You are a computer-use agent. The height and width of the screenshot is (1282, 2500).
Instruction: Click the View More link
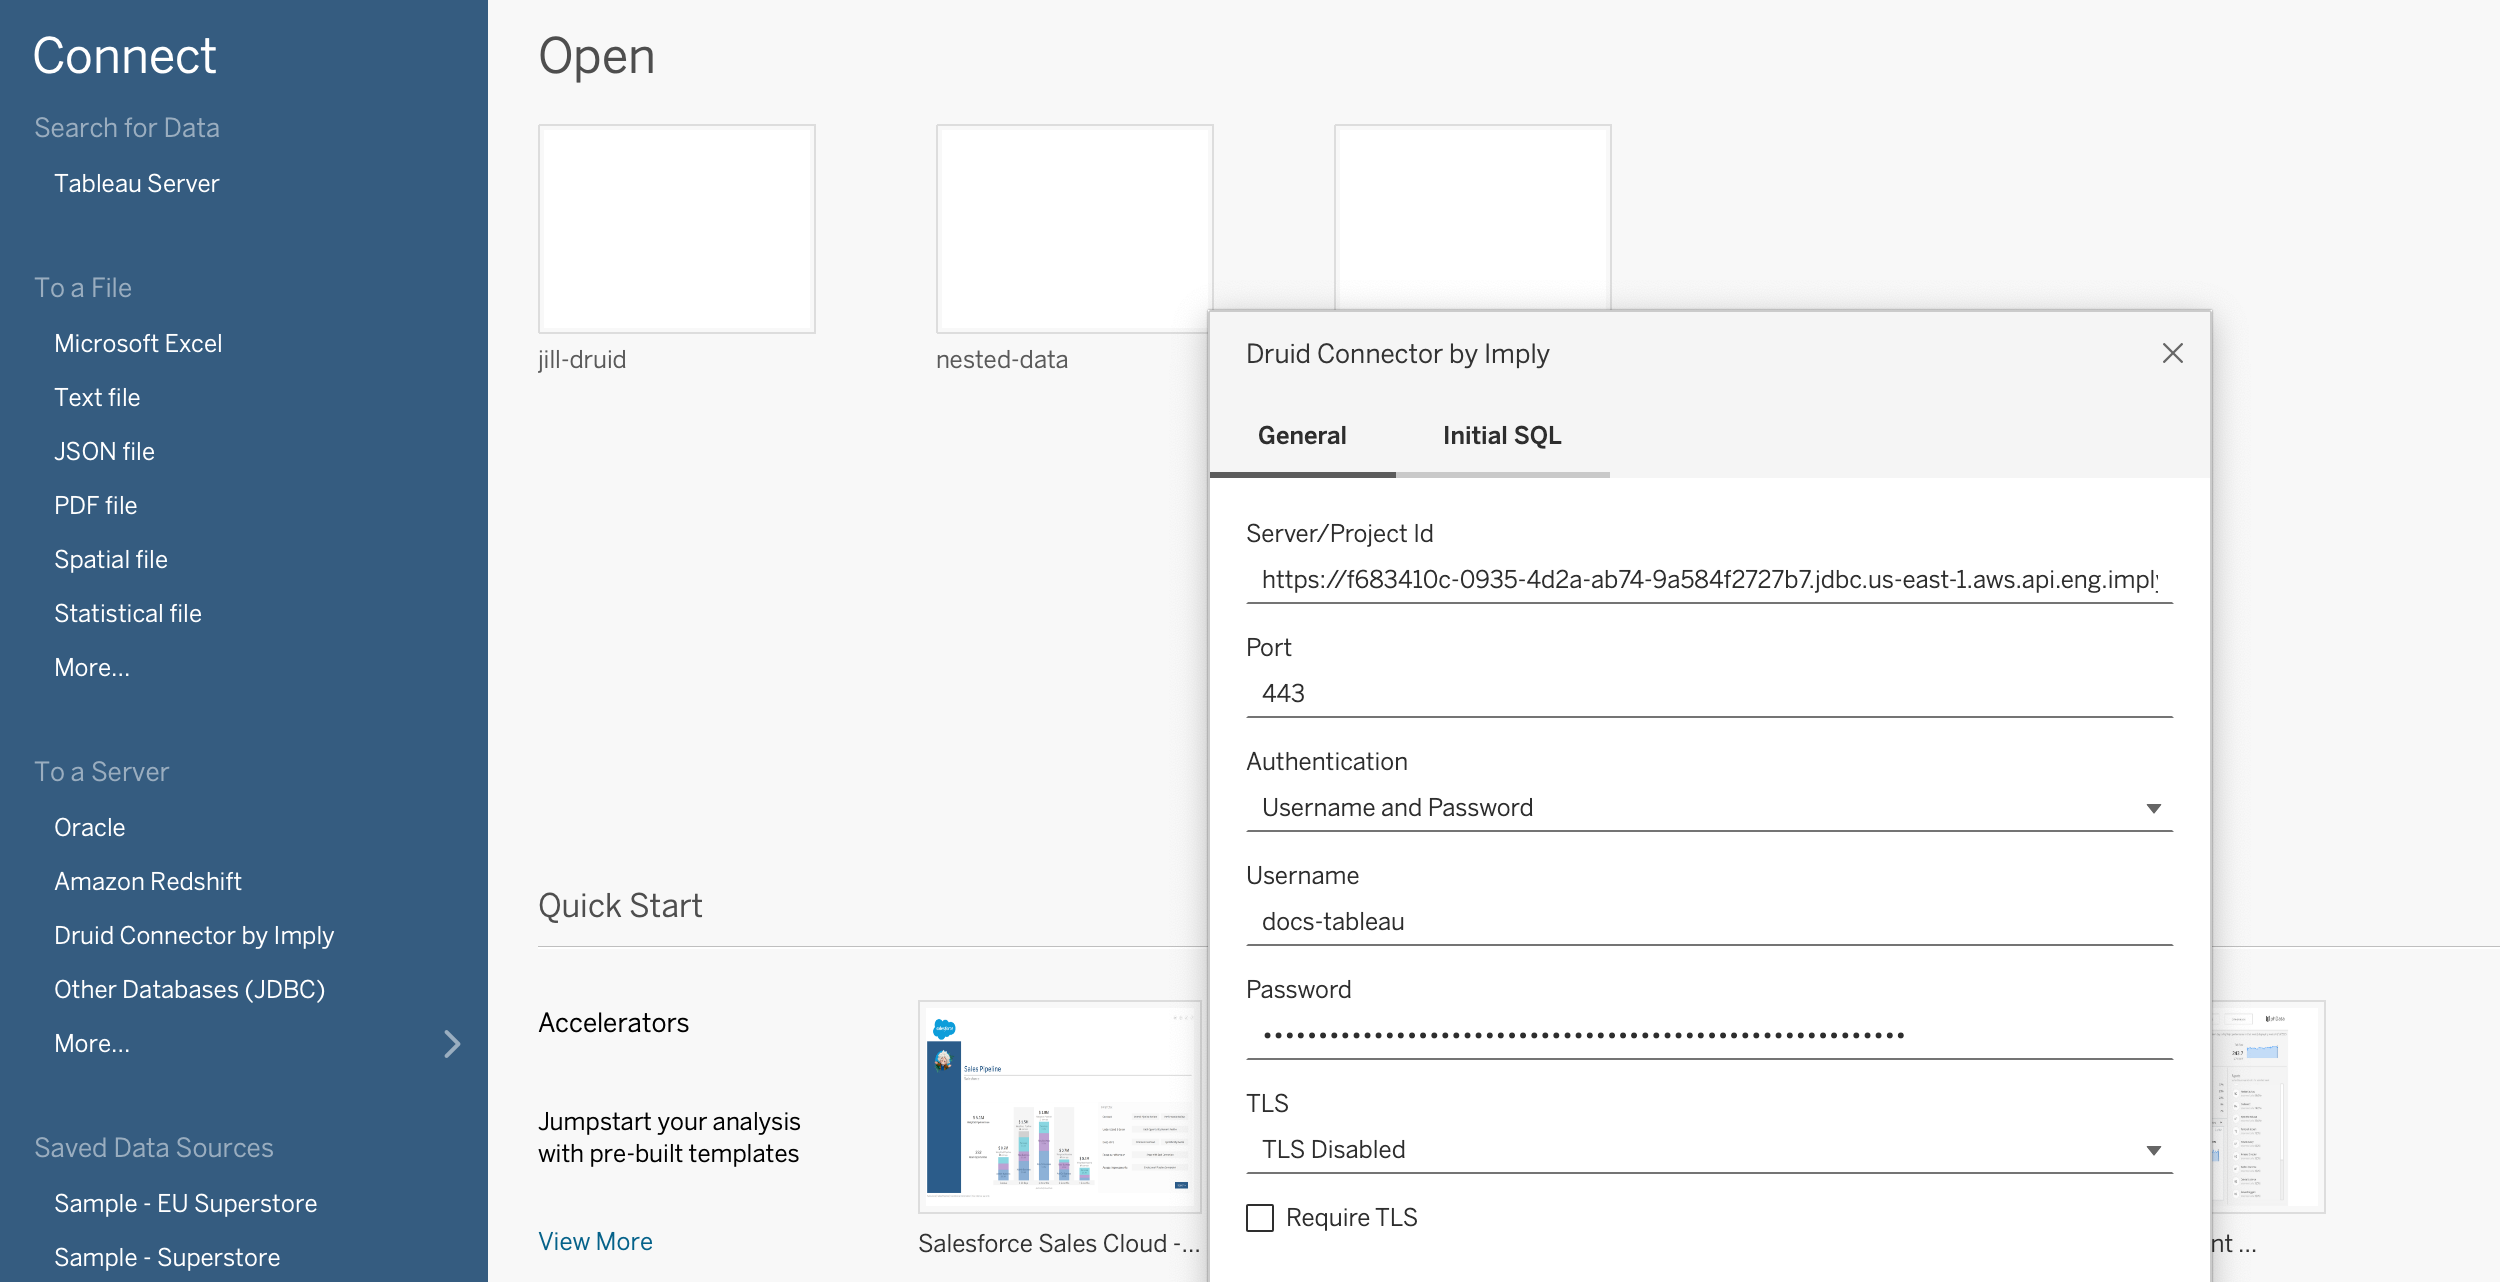coord(595,1241)
